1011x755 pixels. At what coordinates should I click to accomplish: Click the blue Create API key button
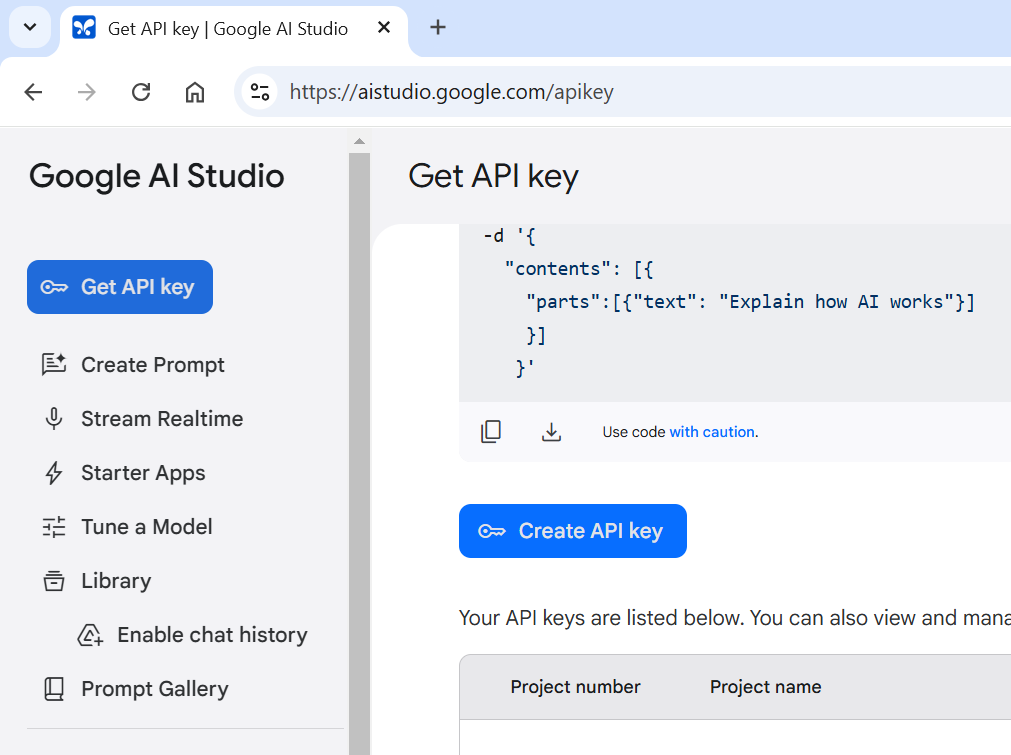point(572,531)
